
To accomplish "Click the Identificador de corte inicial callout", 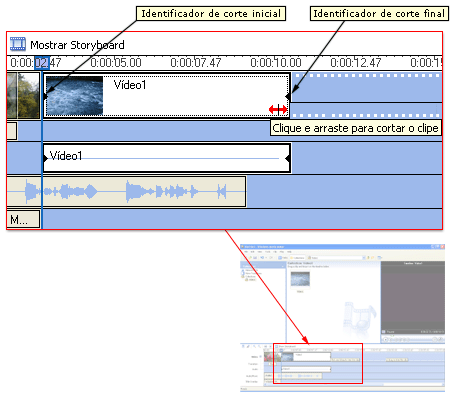I will tap(211, 14).
